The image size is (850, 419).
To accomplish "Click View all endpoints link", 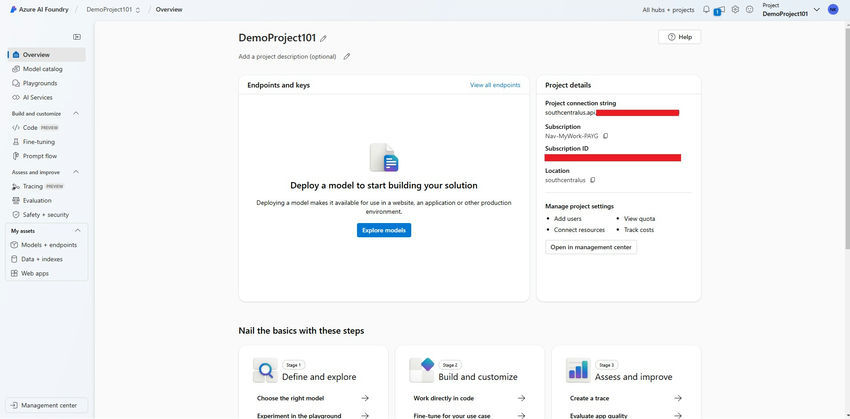I will [495, 85].
